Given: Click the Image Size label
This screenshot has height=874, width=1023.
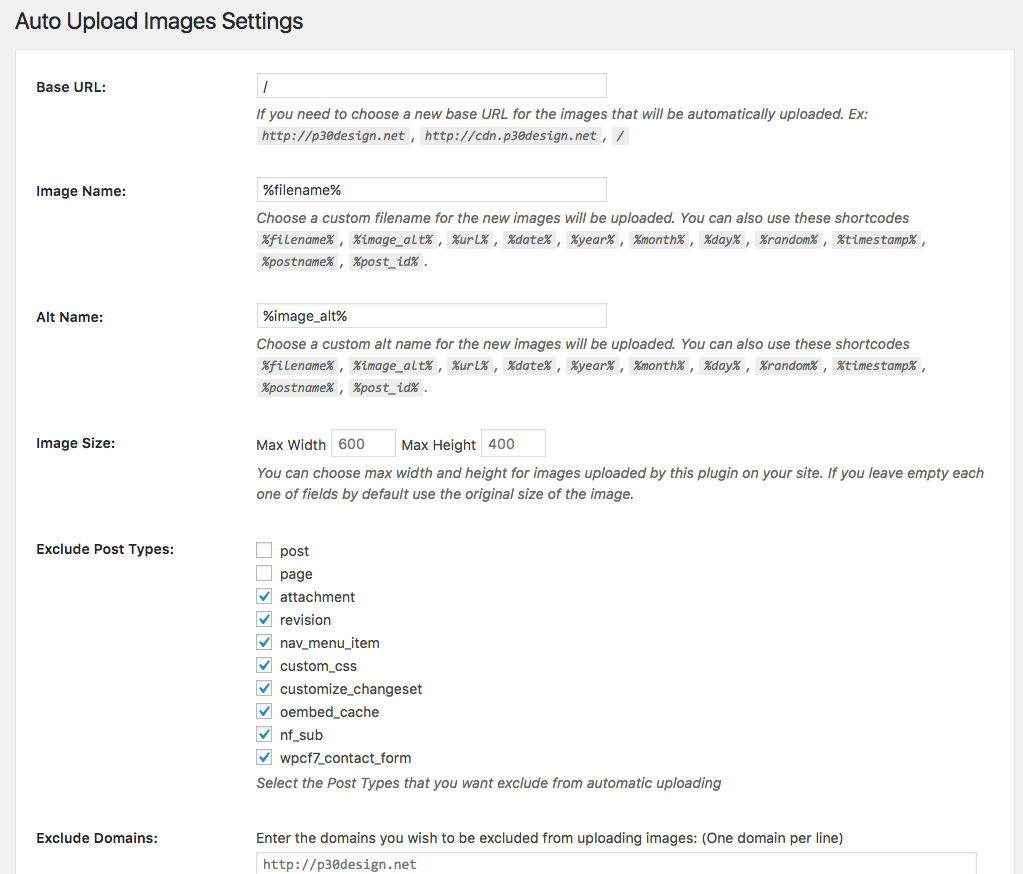Looking at the screenshot, I should coord(76,443).
